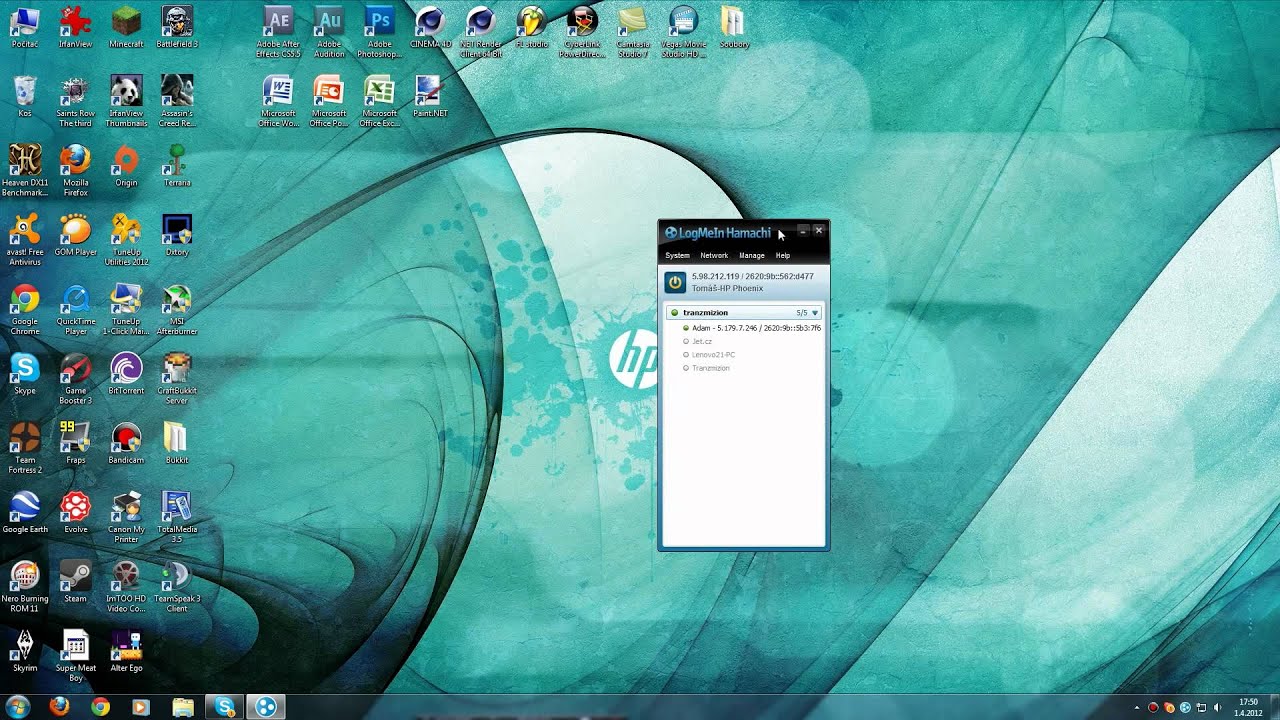The width and height of the screenshot is (1280, 720).
Task: Select the offline Tranzmizion peer entry
Action: coord(706,368)
